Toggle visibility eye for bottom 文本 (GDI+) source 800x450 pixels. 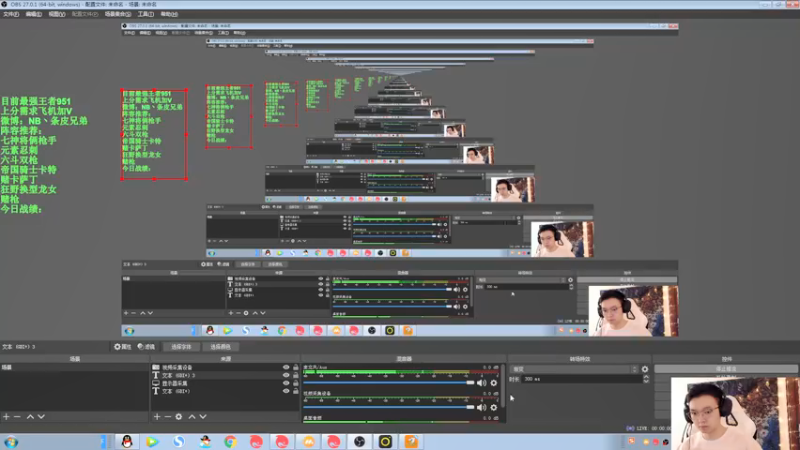286,391
